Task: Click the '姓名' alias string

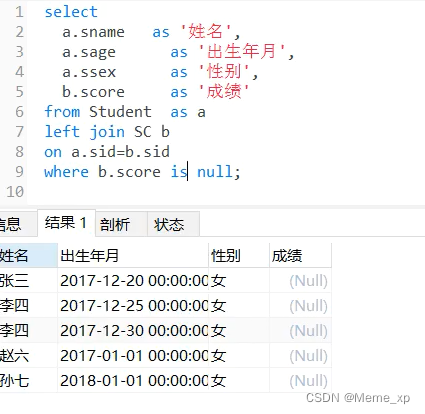Action: click(206, 32)
